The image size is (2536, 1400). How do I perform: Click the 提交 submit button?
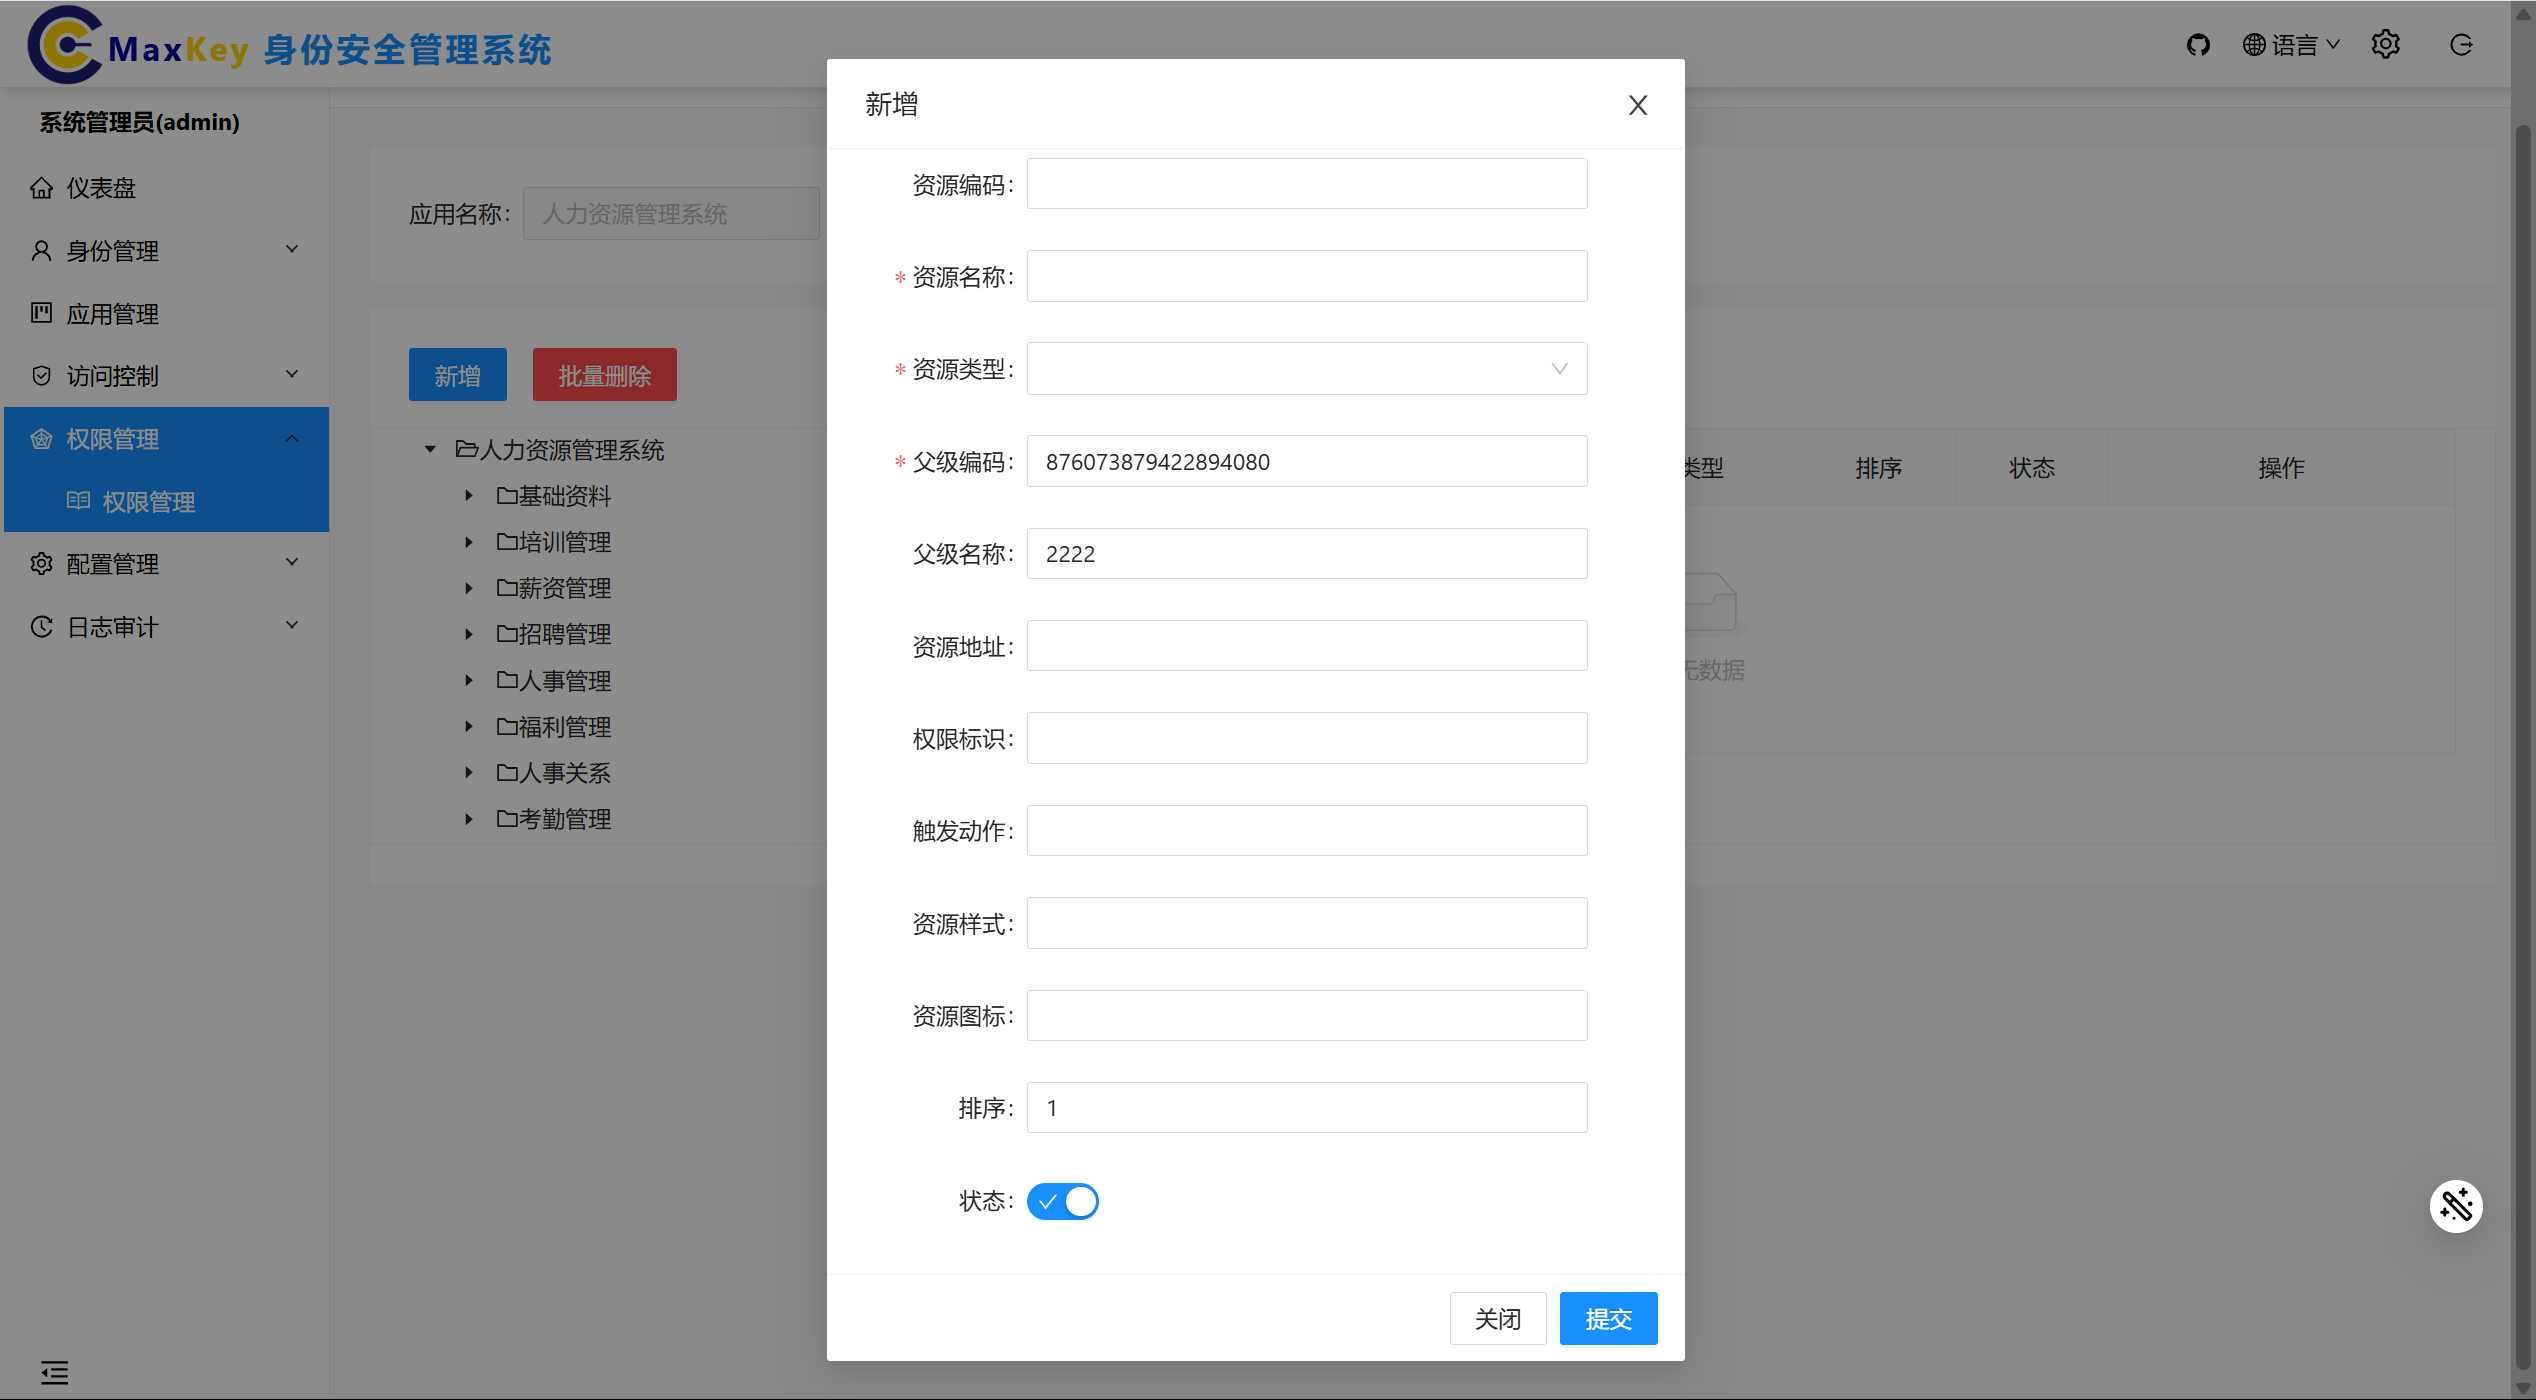pos(1608,1318)
